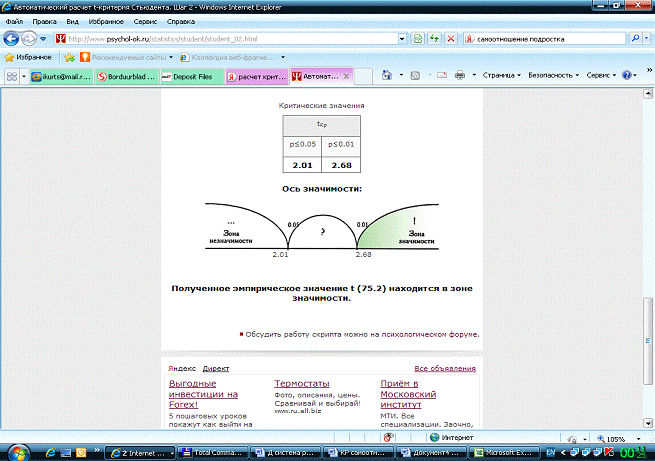Viewport: 655px width, 461px height.
Task: Open the zoom level 105% dropdown
Action: 620,438
